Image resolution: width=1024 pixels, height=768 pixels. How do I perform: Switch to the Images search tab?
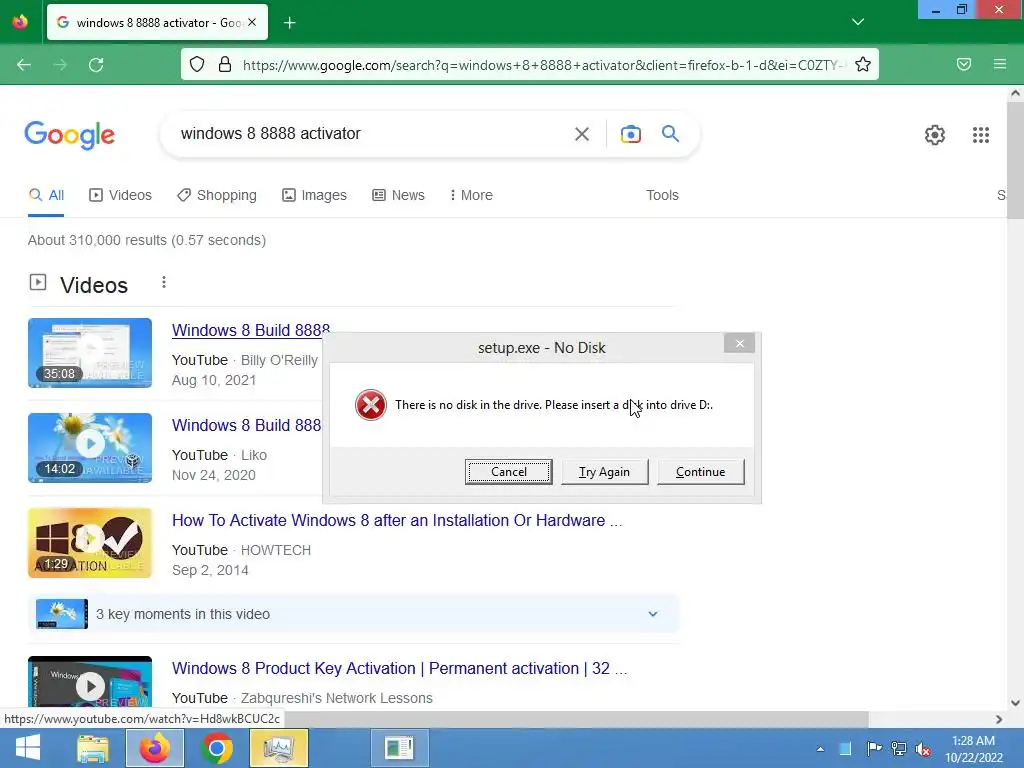[x=314, y=195]
